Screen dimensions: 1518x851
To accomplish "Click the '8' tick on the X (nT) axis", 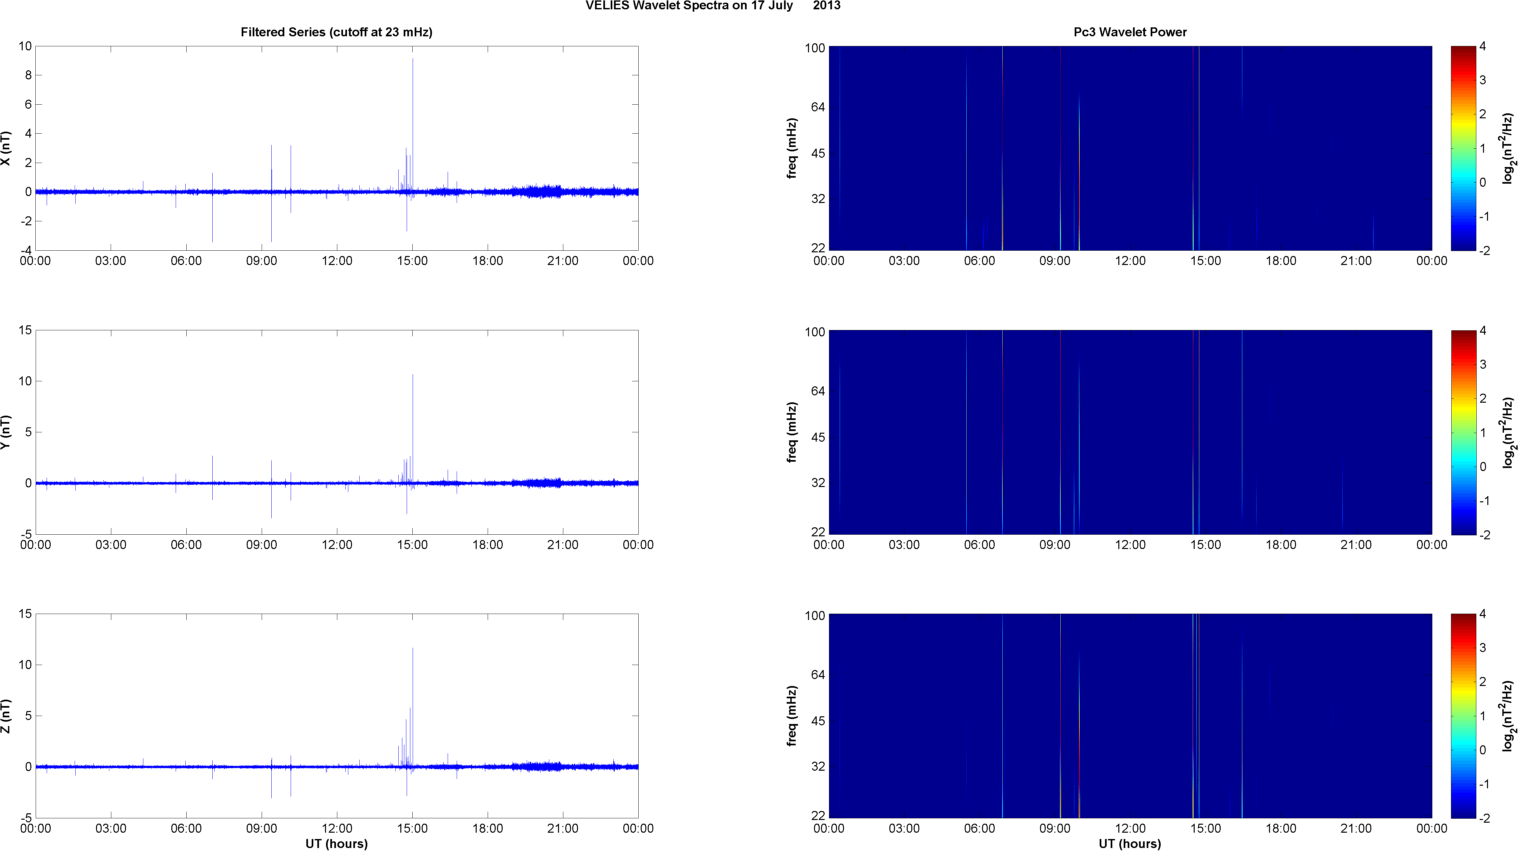I will 28,75.
